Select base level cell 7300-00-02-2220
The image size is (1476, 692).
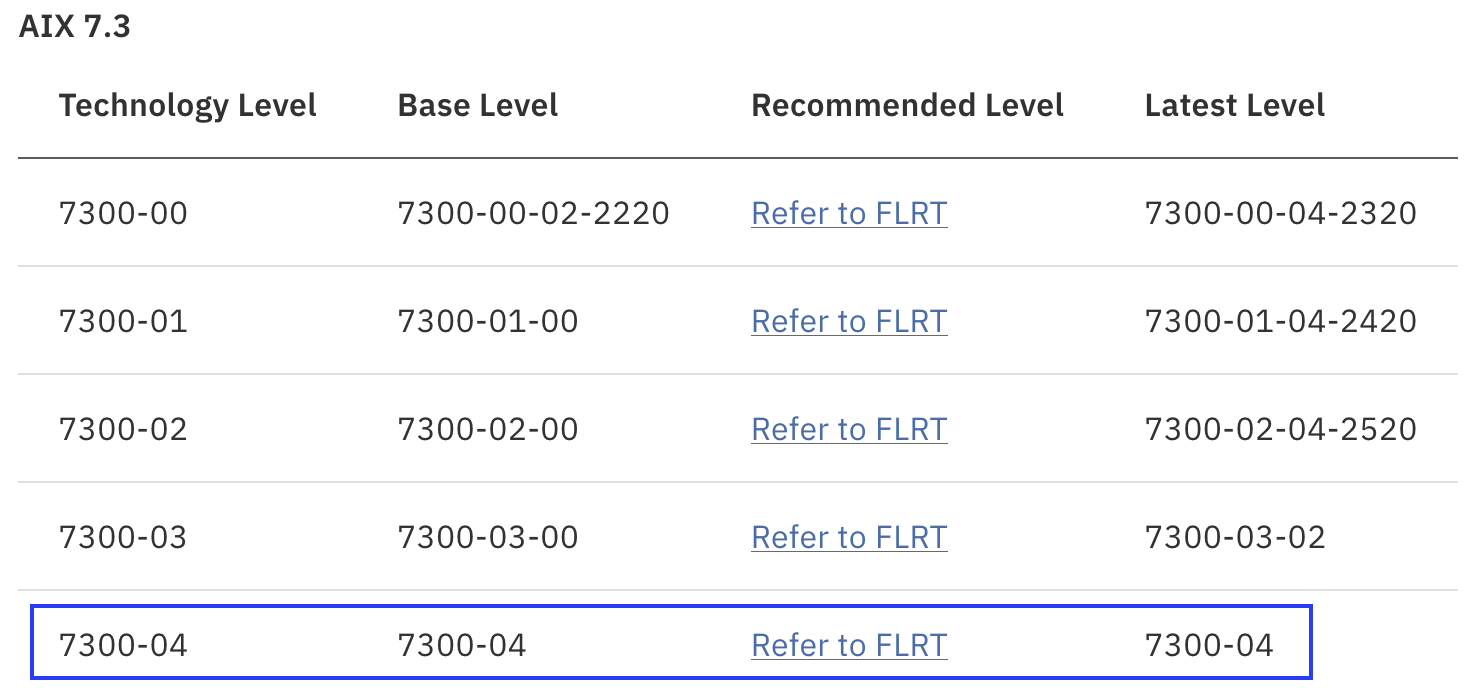(x=534, y=213)
